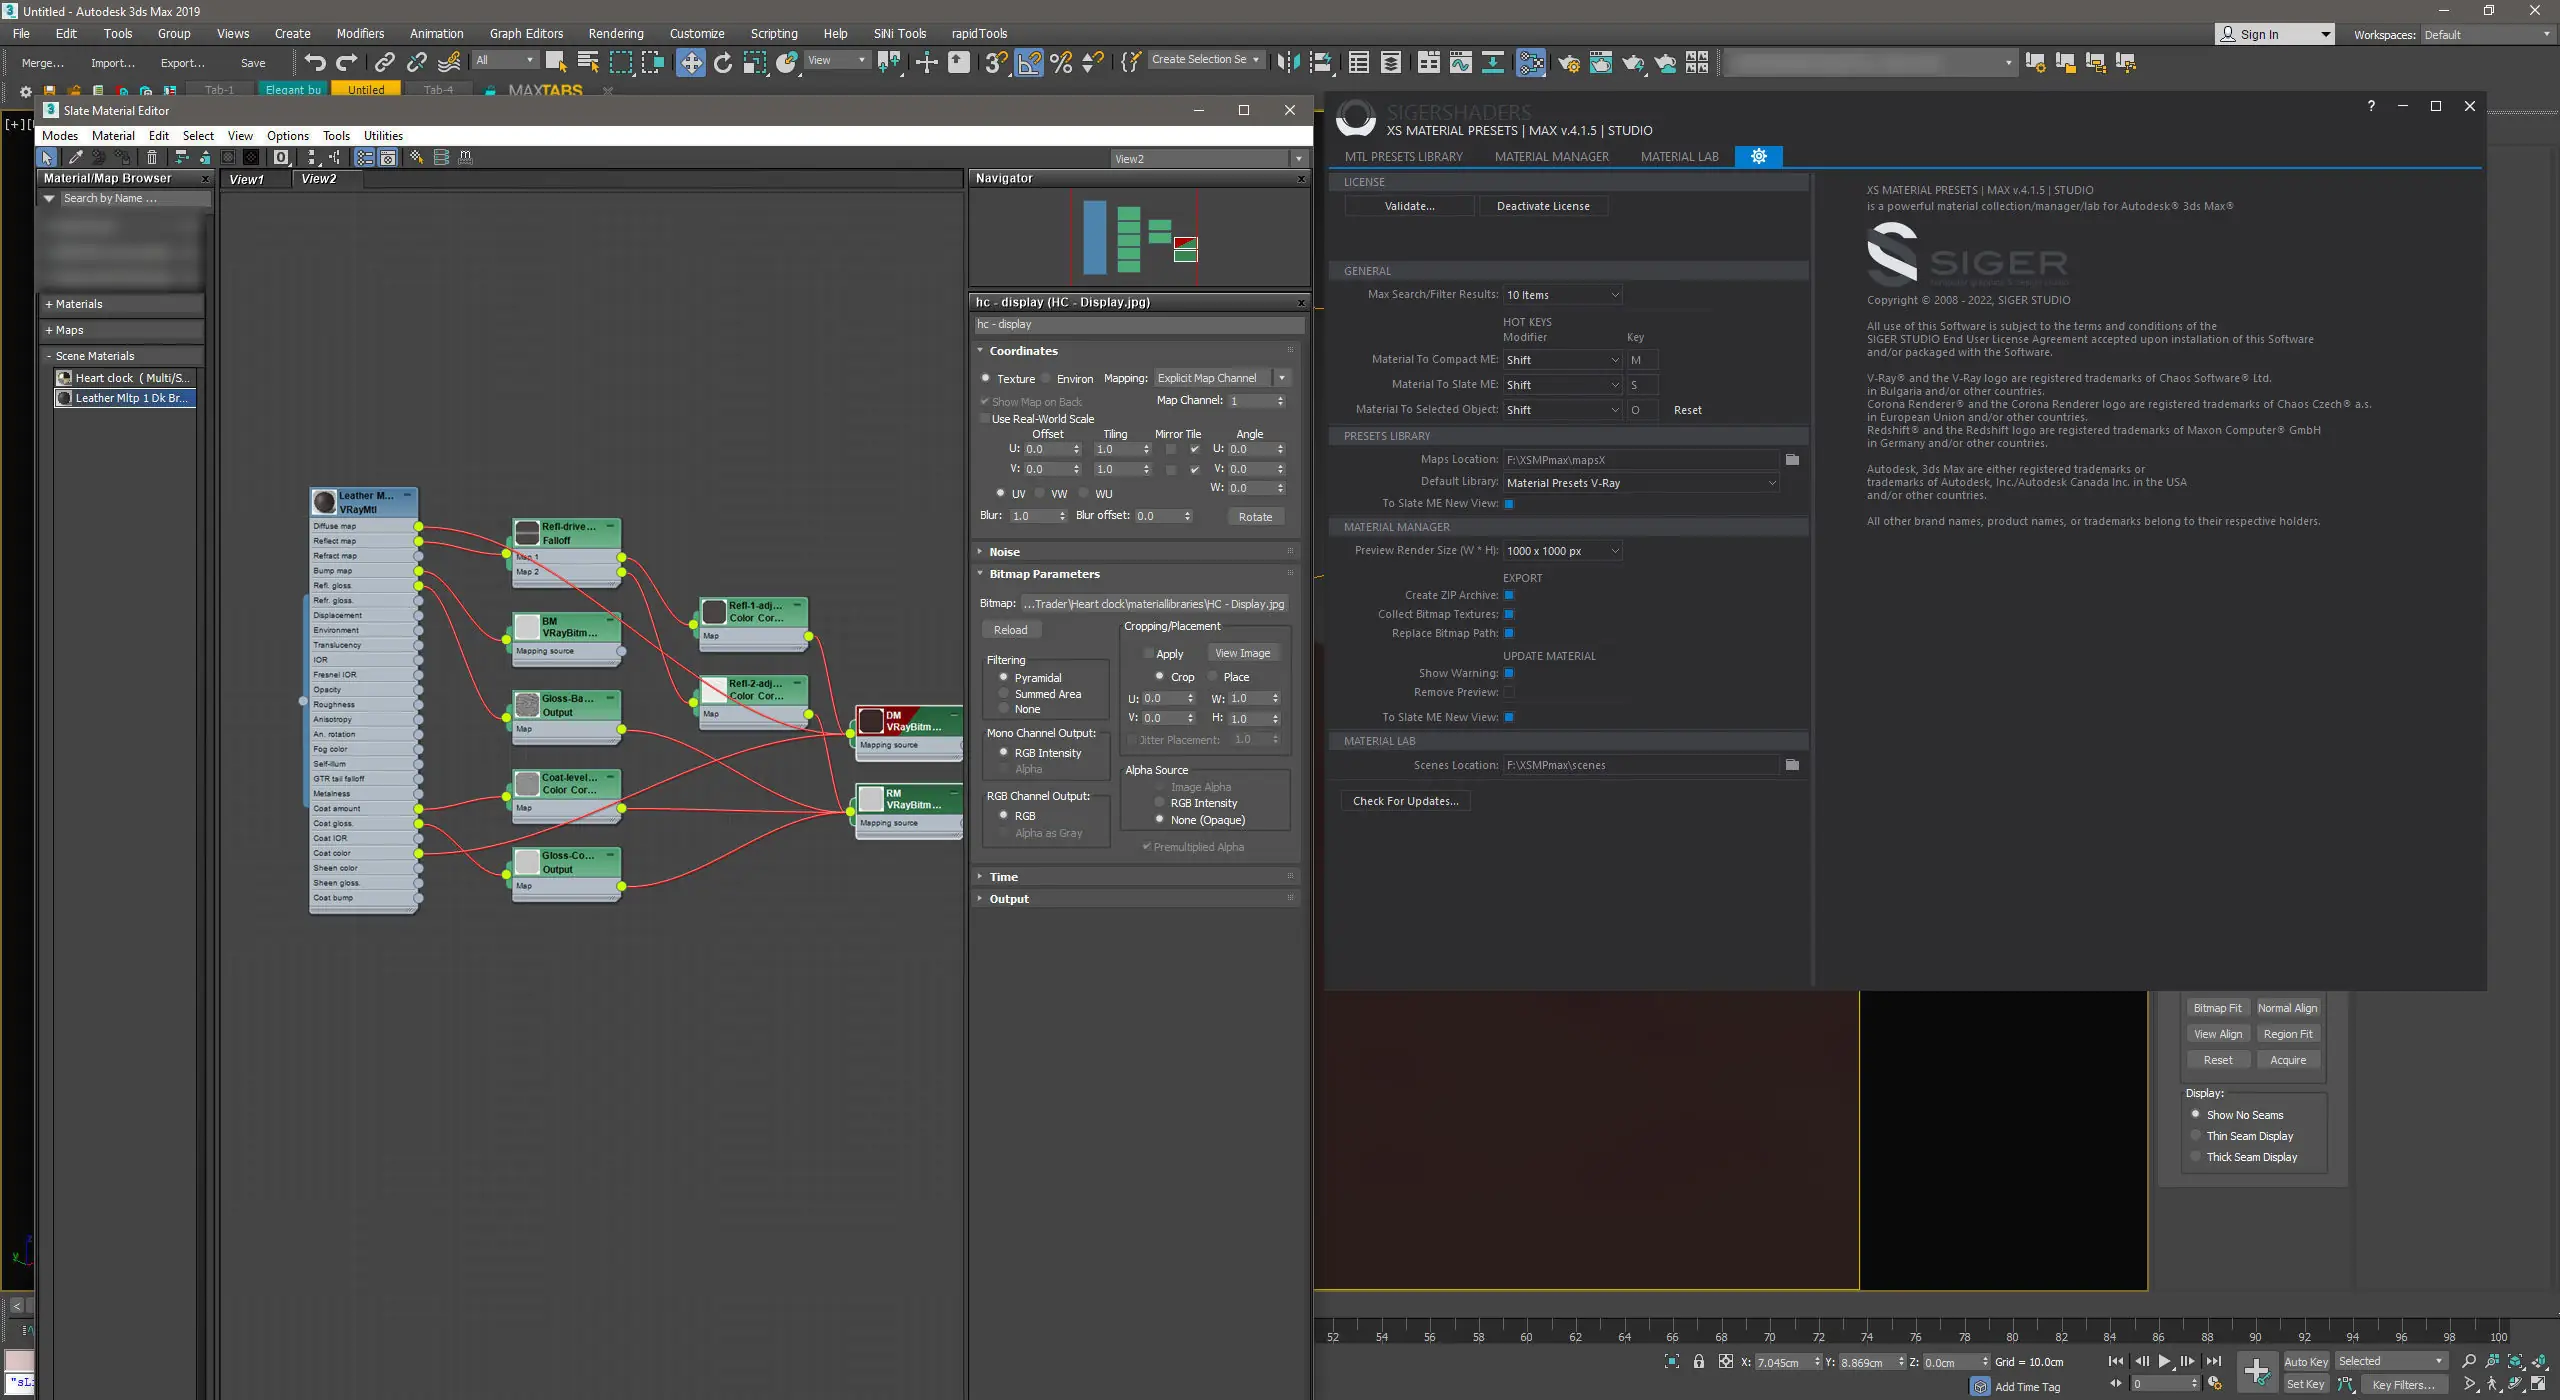
Task: Click the Delete Selected trash icon
Action: click(151, 157)
